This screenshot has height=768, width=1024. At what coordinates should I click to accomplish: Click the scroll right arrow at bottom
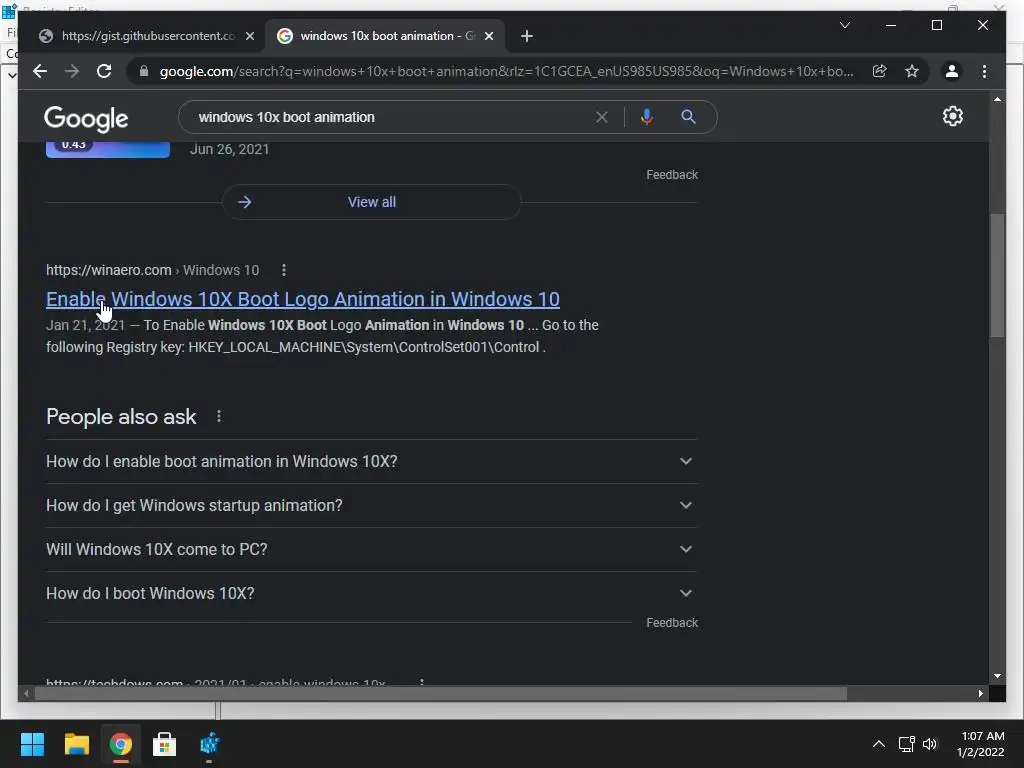tap(980, 694)
